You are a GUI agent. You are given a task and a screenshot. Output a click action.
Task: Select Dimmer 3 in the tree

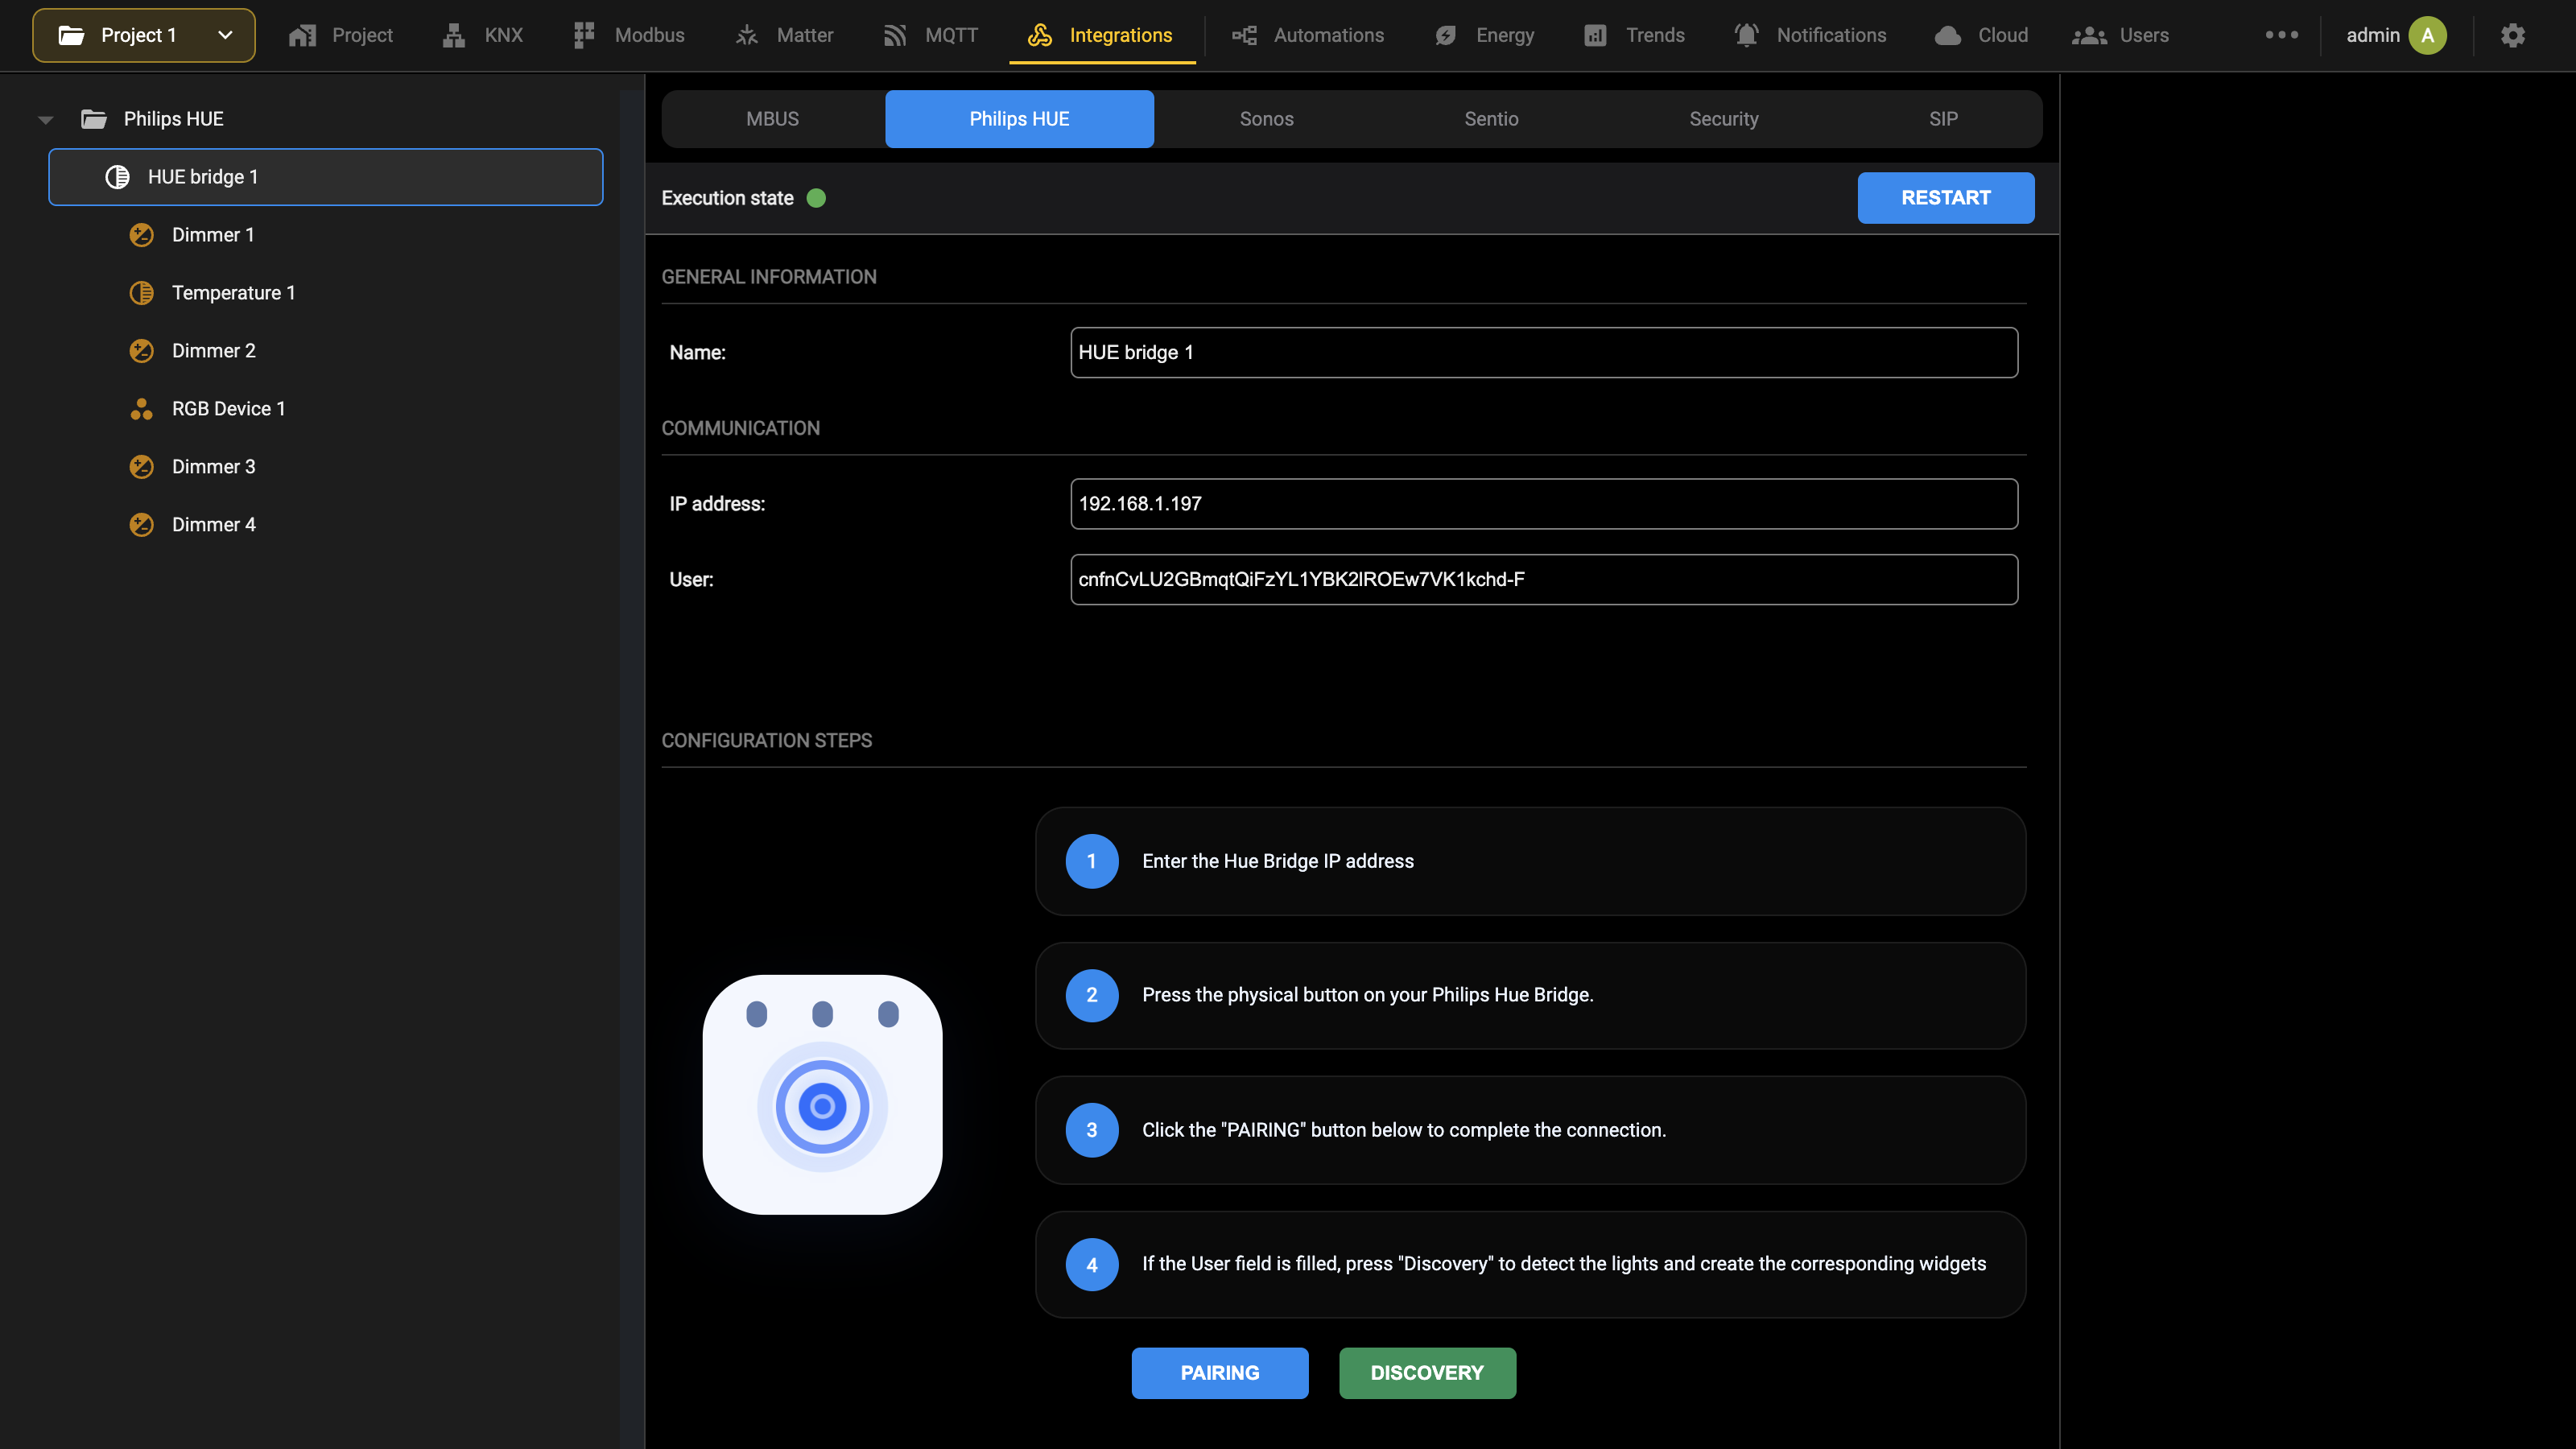point(214,467)
